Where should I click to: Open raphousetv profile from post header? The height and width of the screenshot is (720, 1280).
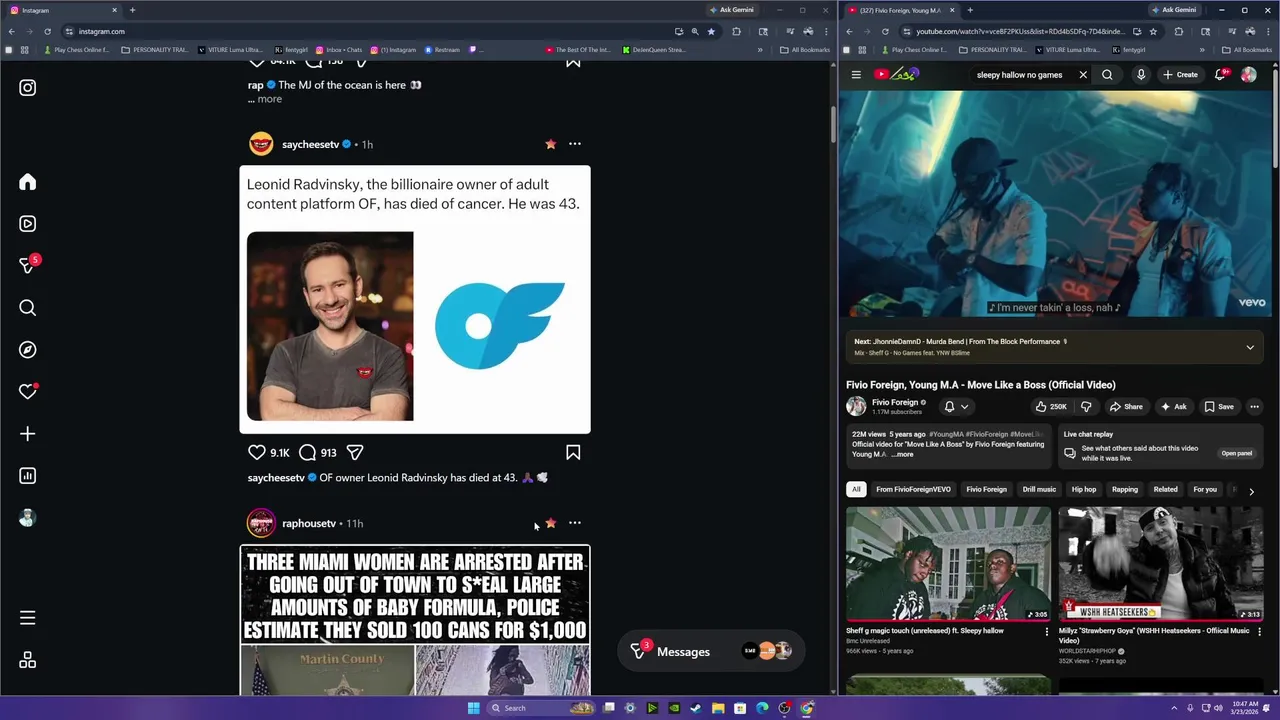coord(309,524)
